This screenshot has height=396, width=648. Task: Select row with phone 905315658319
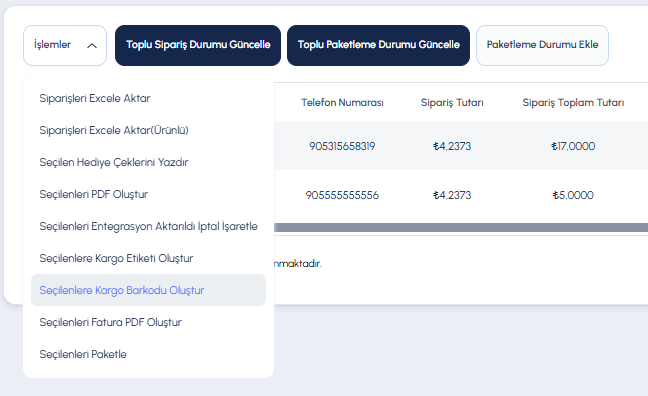click(x=461, y=146)
